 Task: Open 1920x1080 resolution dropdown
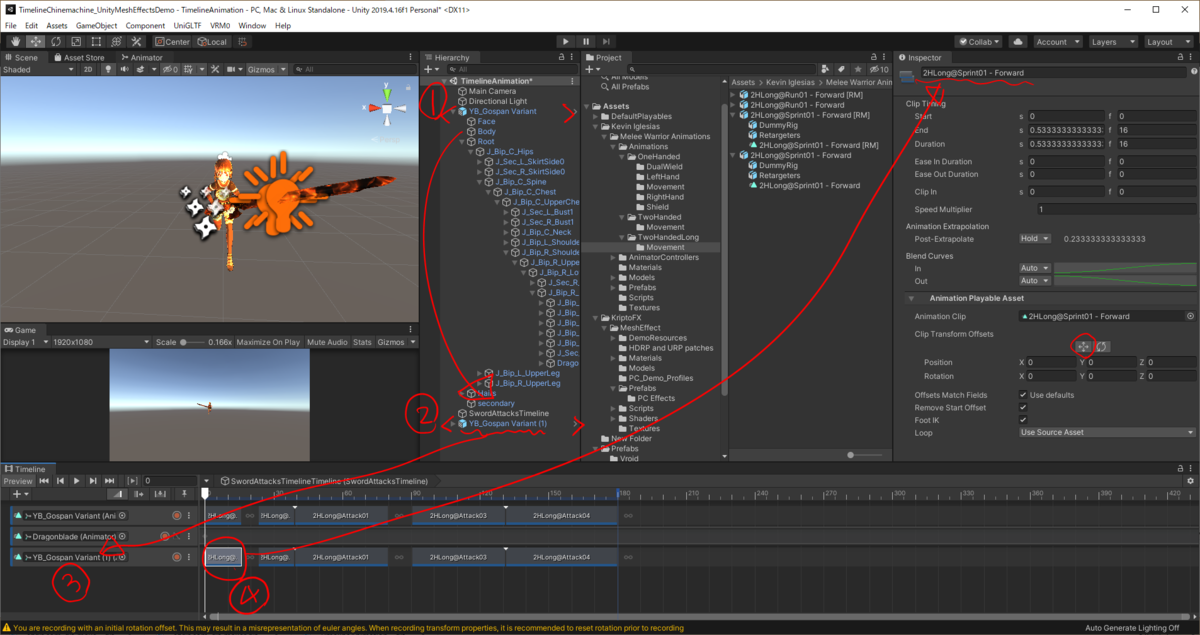[100, 342]
